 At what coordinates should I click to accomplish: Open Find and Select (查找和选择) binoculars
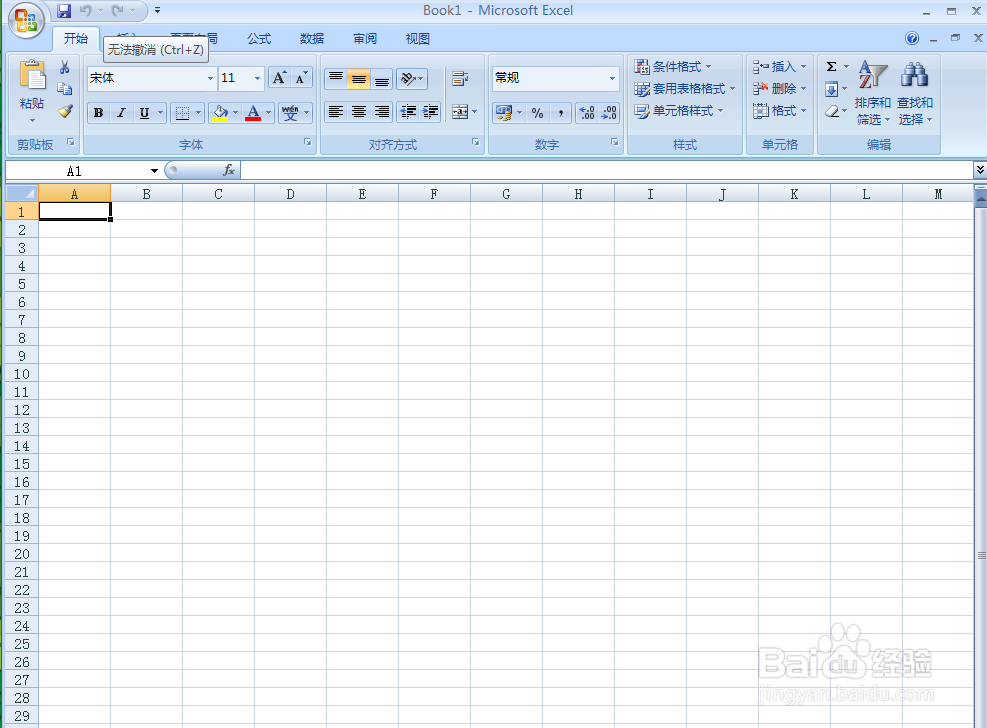pyautogui.click(x=915, y=92)
